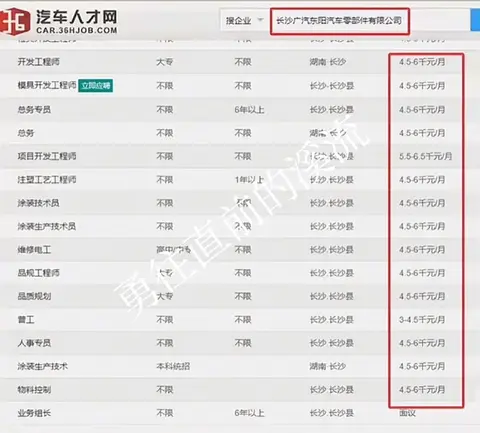This screenshot has height=433, width=480.
Task: Click the 不限 education cell for 普工
Action: click(x=165, y=320)
